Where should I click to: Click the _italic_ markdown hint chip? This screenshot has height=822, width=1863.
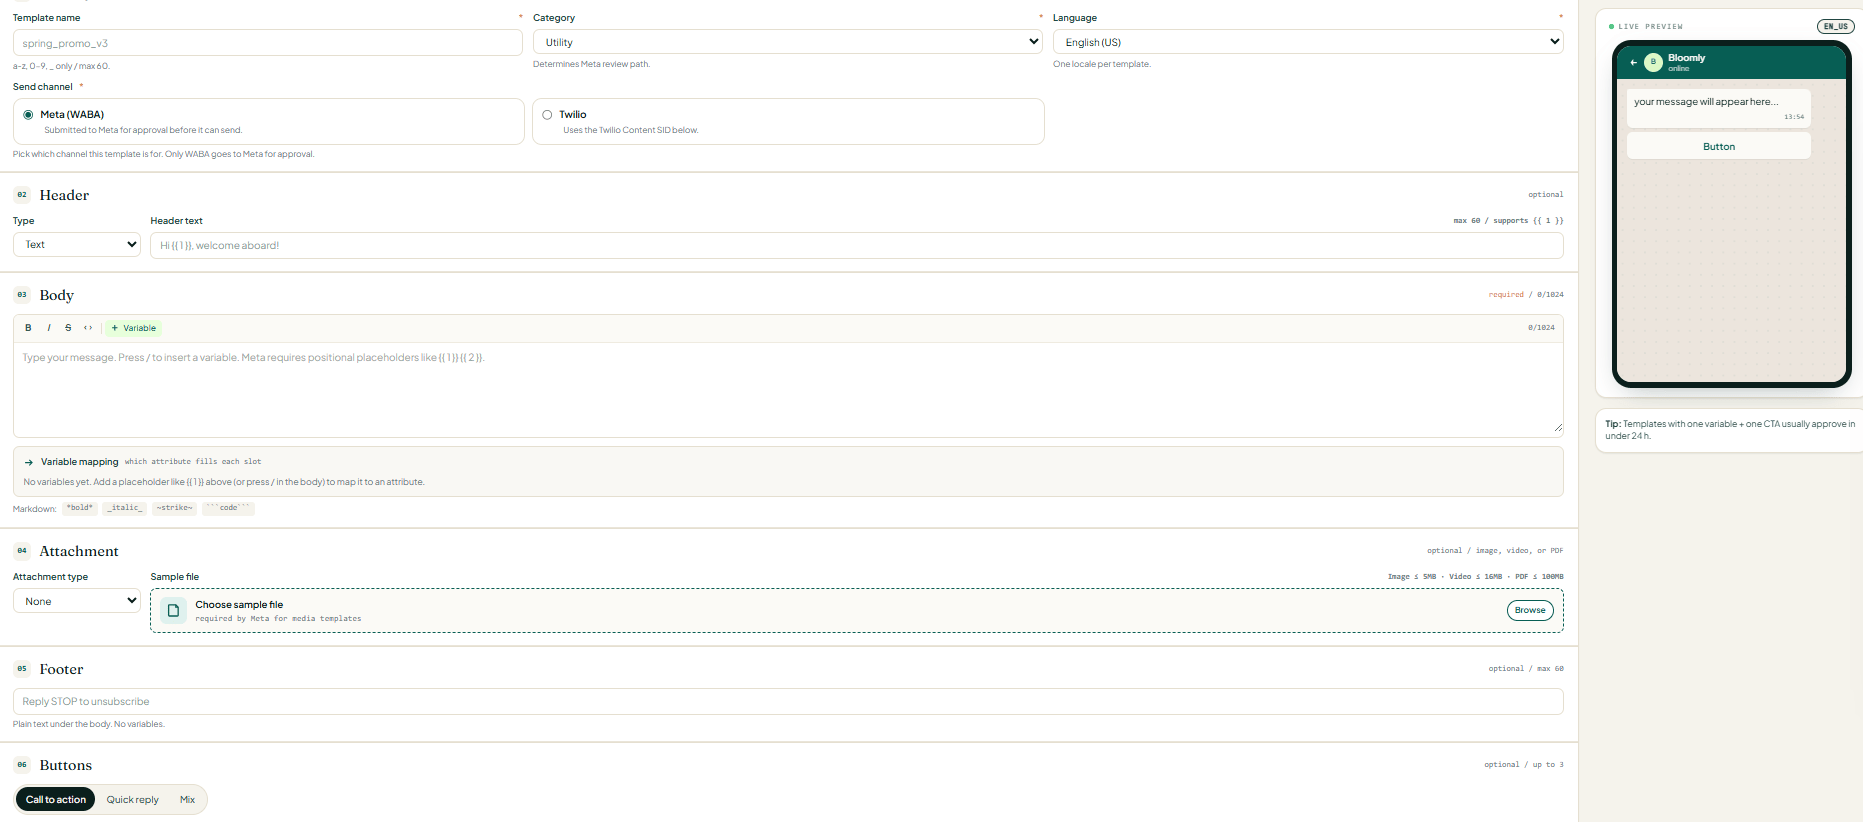(125, 508)
